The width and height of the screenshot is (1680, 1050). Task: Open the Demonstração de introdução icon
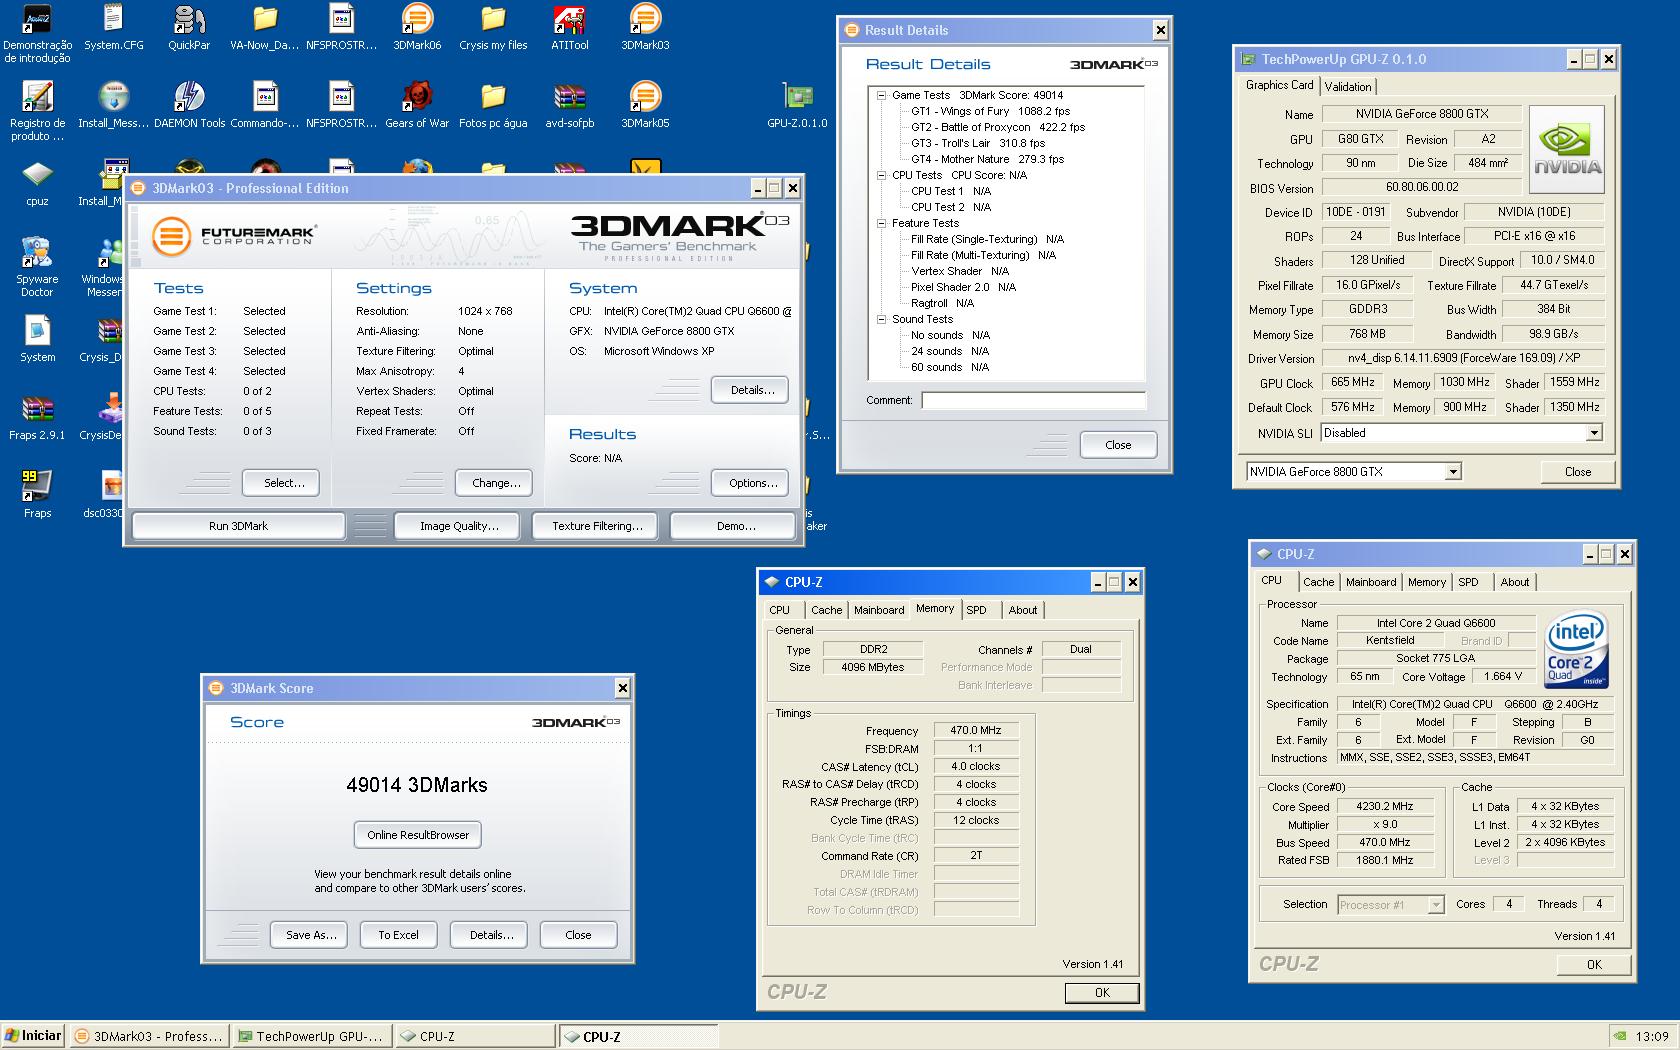point(37,33)
